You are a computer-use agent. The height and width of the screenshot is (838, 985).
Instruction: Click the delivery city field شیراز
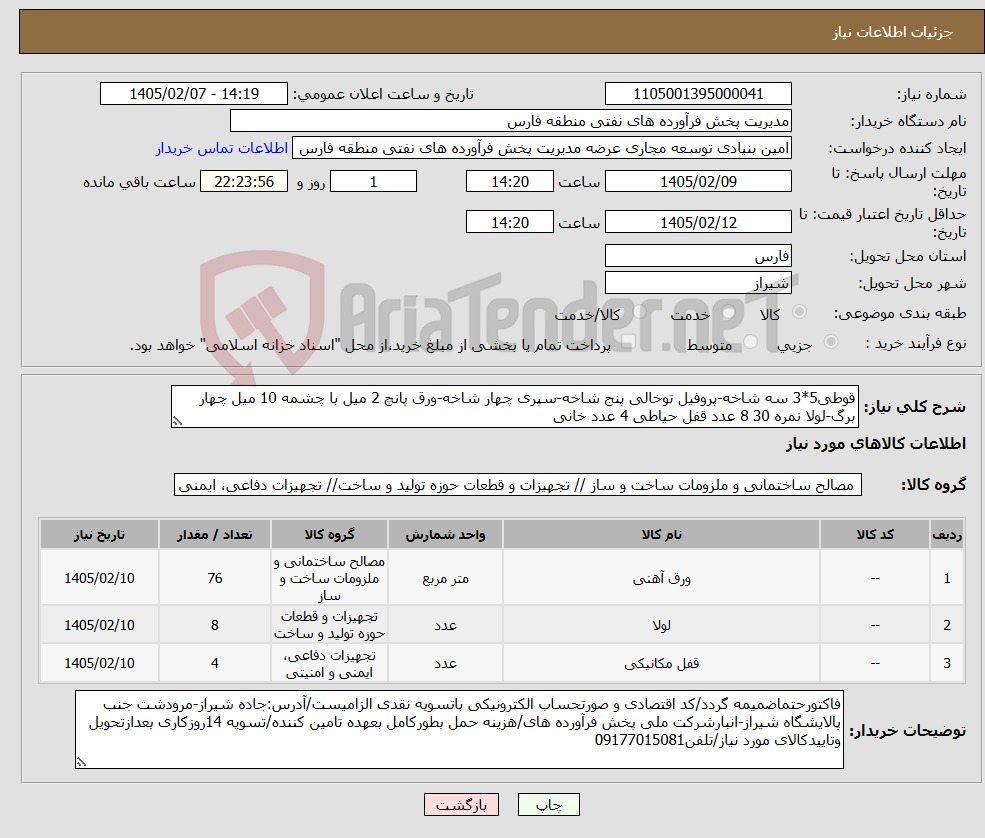pyautogui.click(x=698, y=283)
